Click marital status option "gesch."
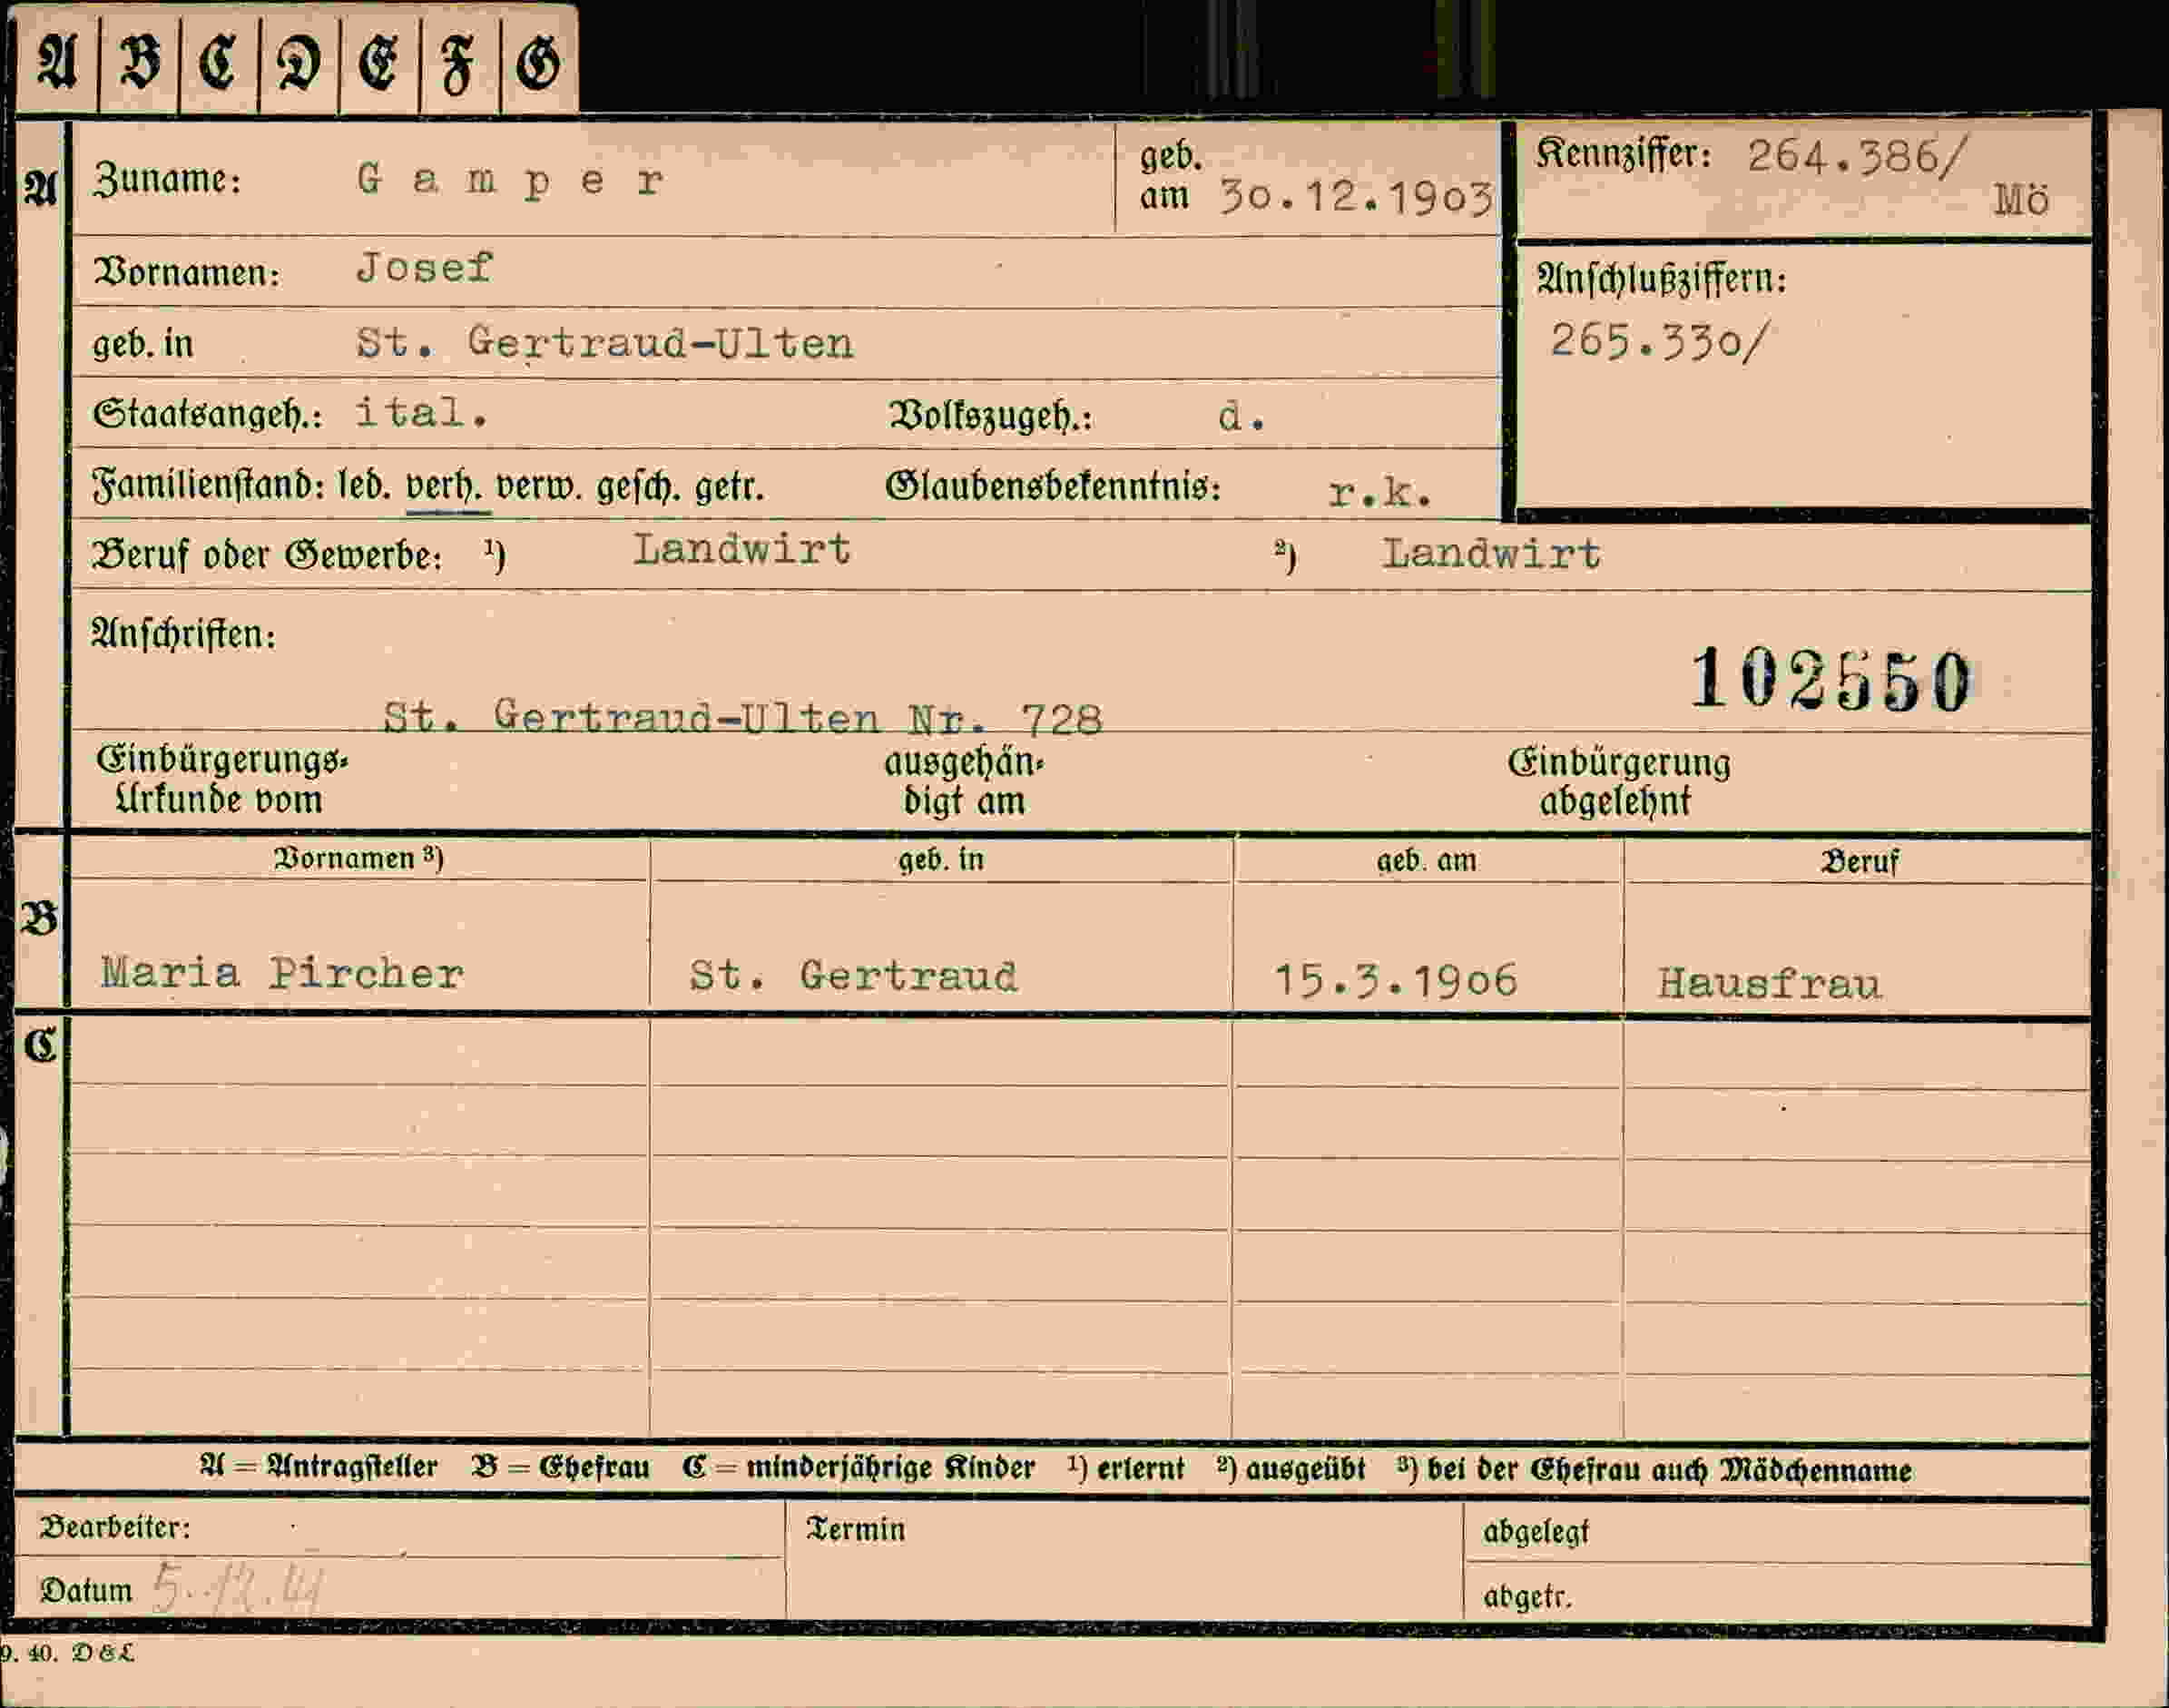This screenshot has height=1708, width=2169. click(639, 488)
